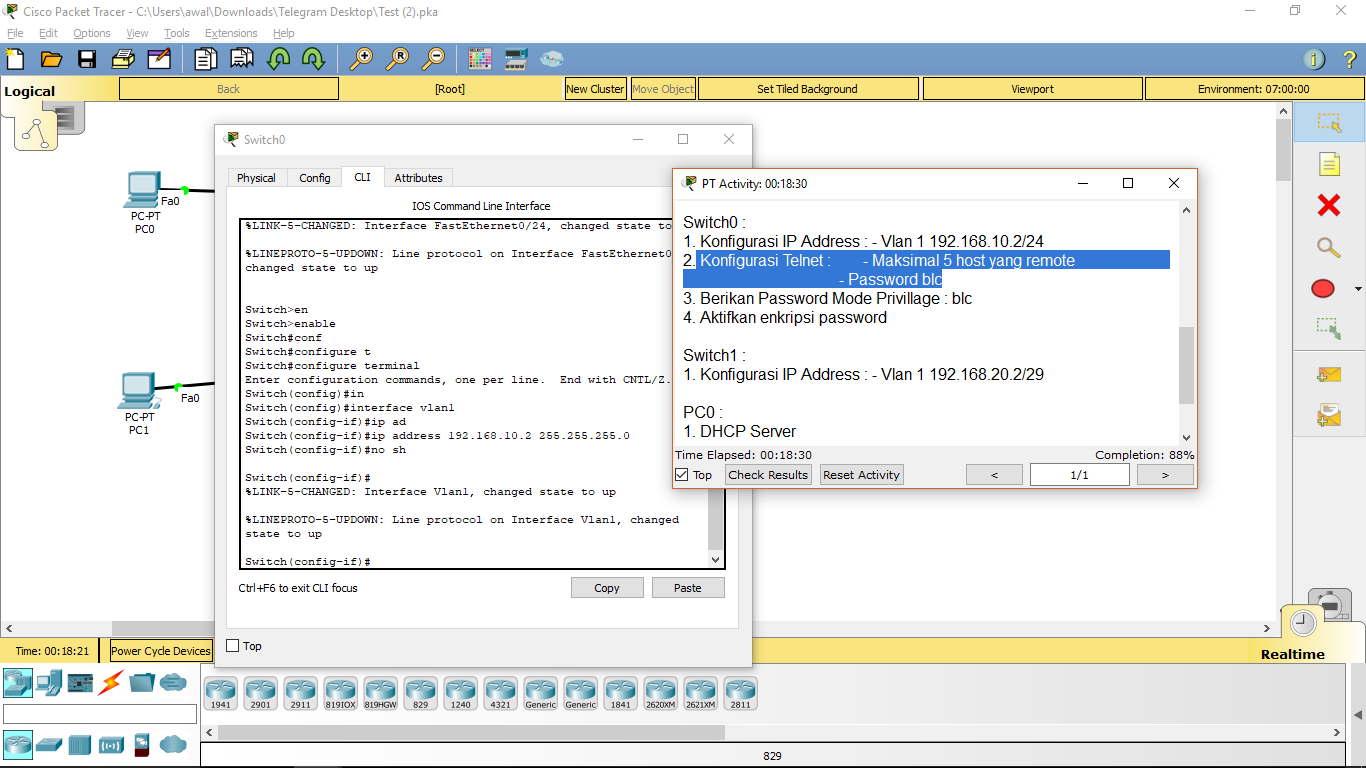The width and height of the screenshot is (1366, 768).
Task: Open the drawing palette icon
Action: [480, 59]
